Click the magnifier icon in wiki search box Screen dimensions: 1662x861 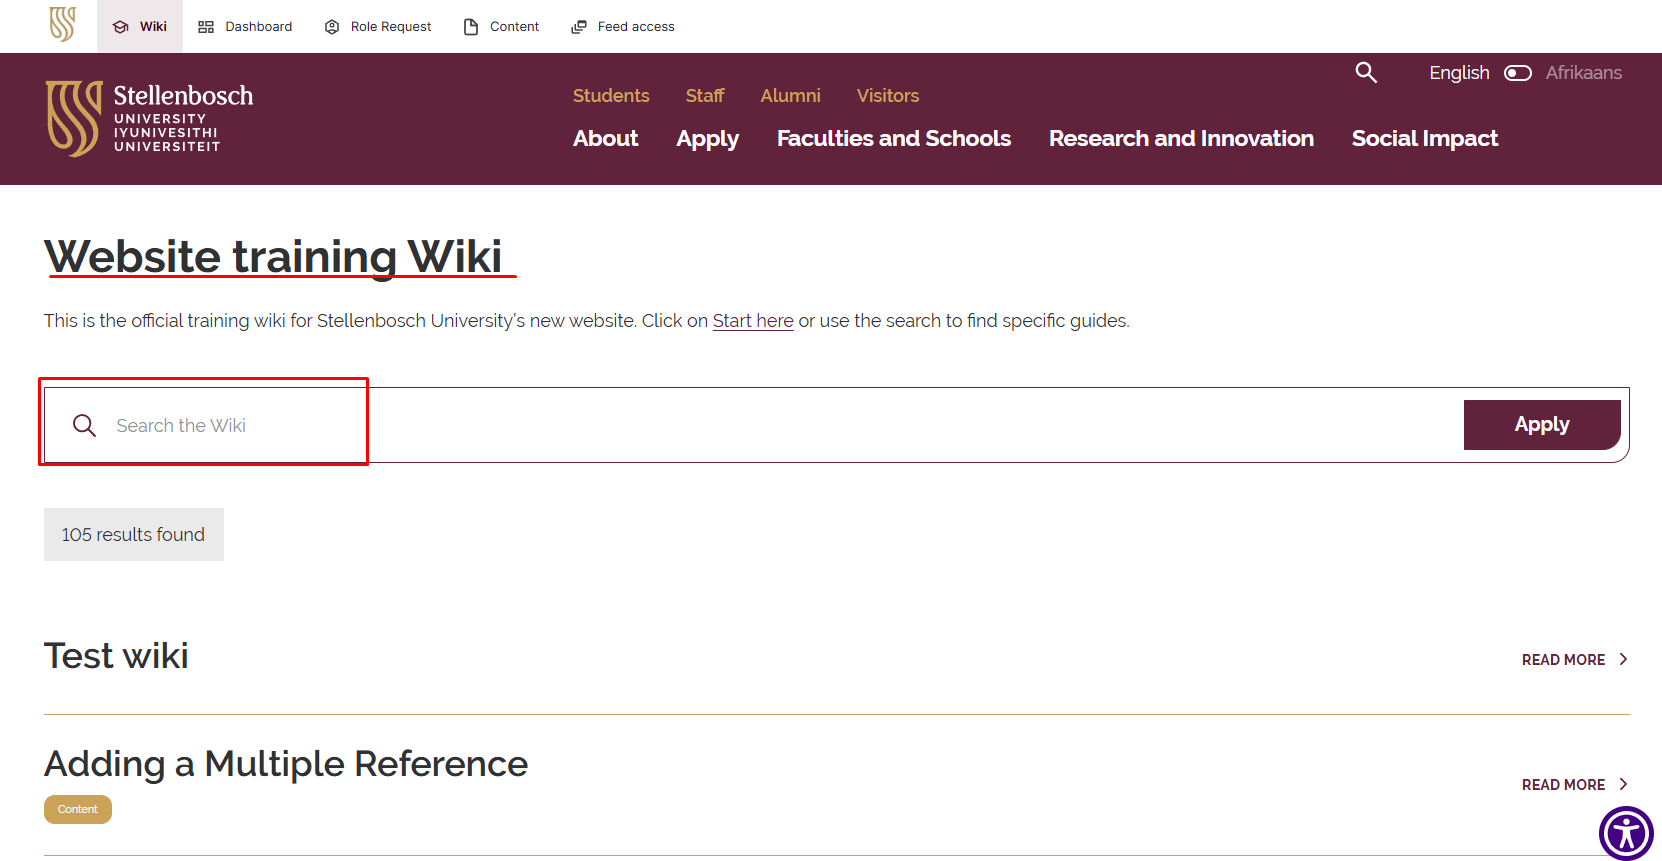85,426
